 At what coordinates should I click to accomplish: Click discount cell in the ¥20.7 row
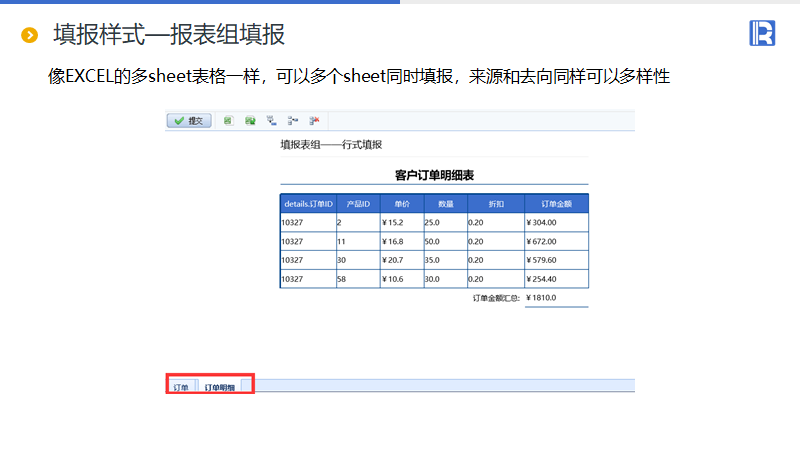[x=496, y=260]
